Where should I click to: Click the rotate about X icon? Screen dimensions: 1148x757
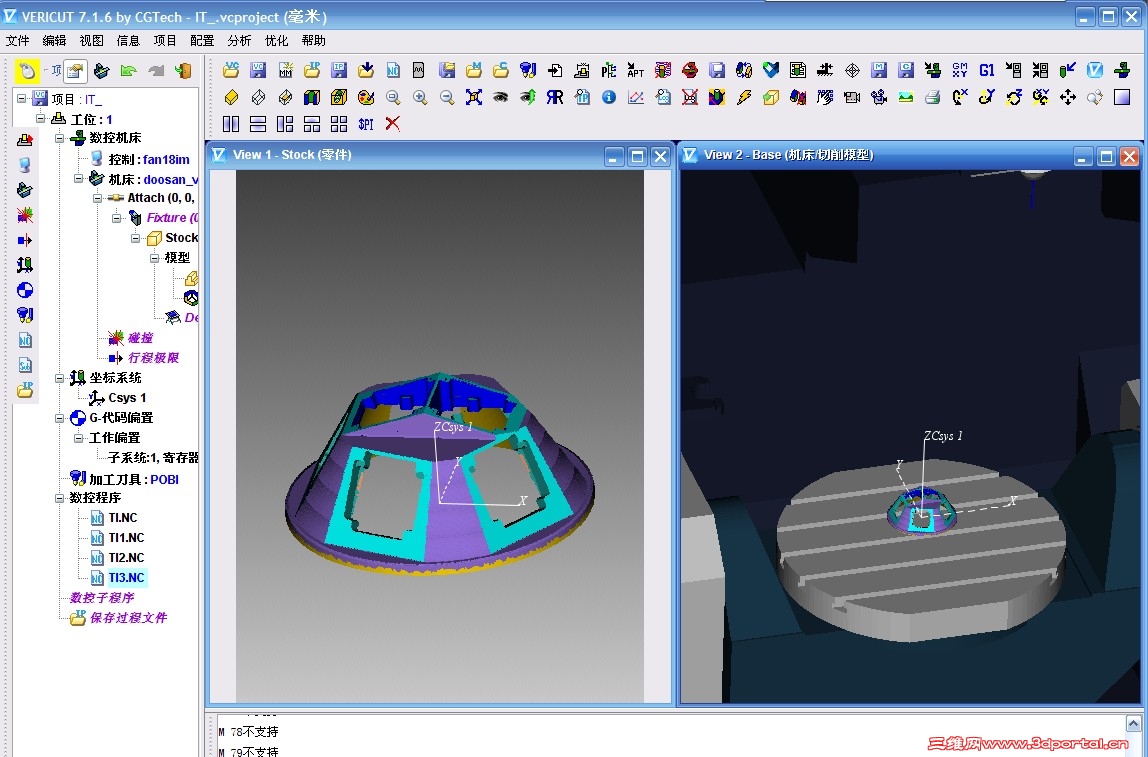pos(960,97)
